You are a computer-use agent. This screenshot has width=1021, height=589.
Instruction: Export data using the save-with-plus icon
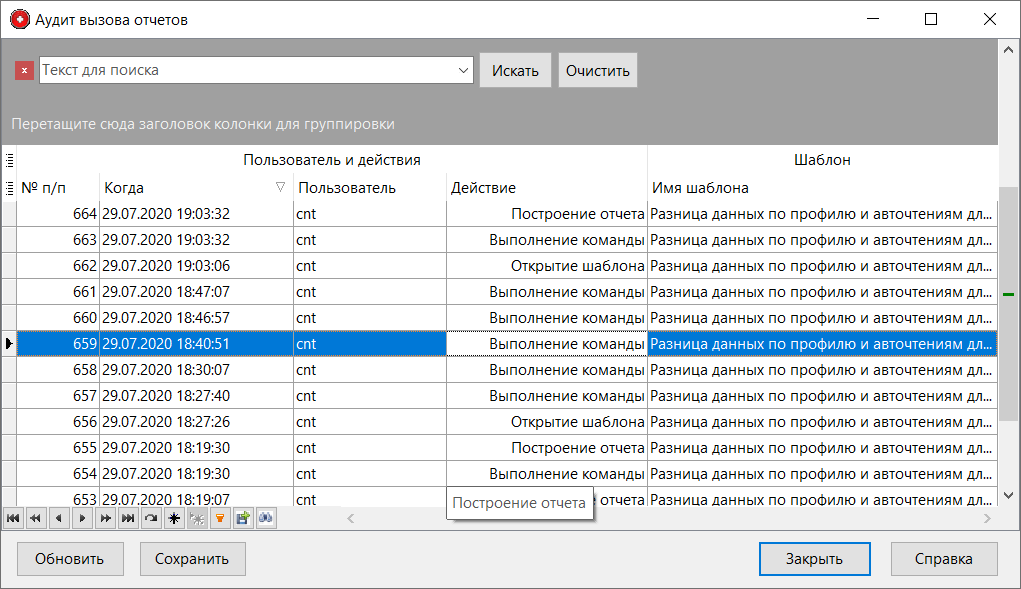point(241,518)
